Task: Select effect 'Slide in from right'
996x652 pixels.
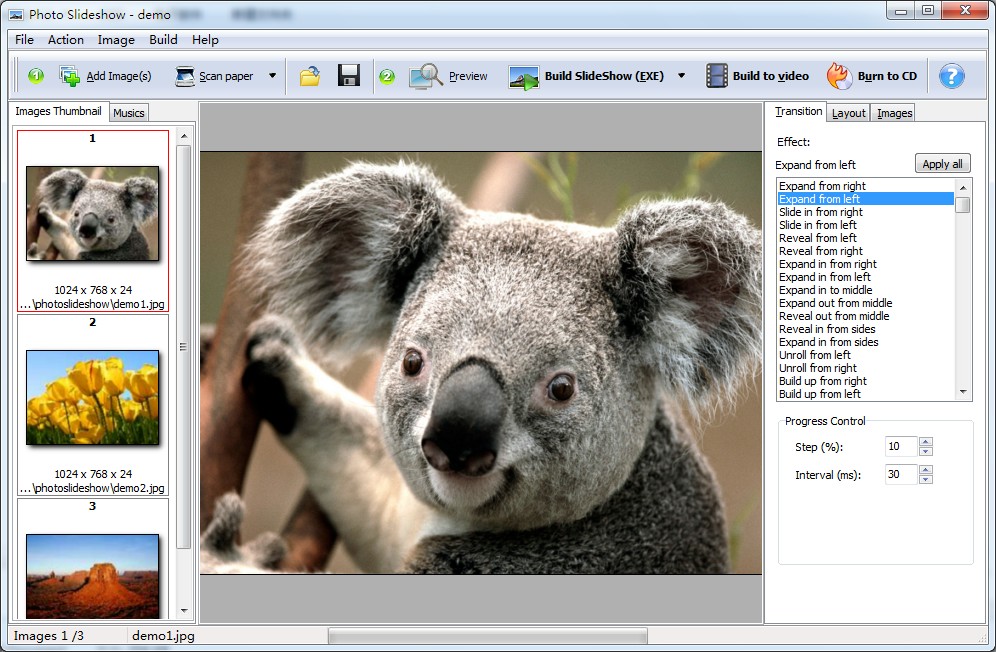Action: (x=865, y=212)
